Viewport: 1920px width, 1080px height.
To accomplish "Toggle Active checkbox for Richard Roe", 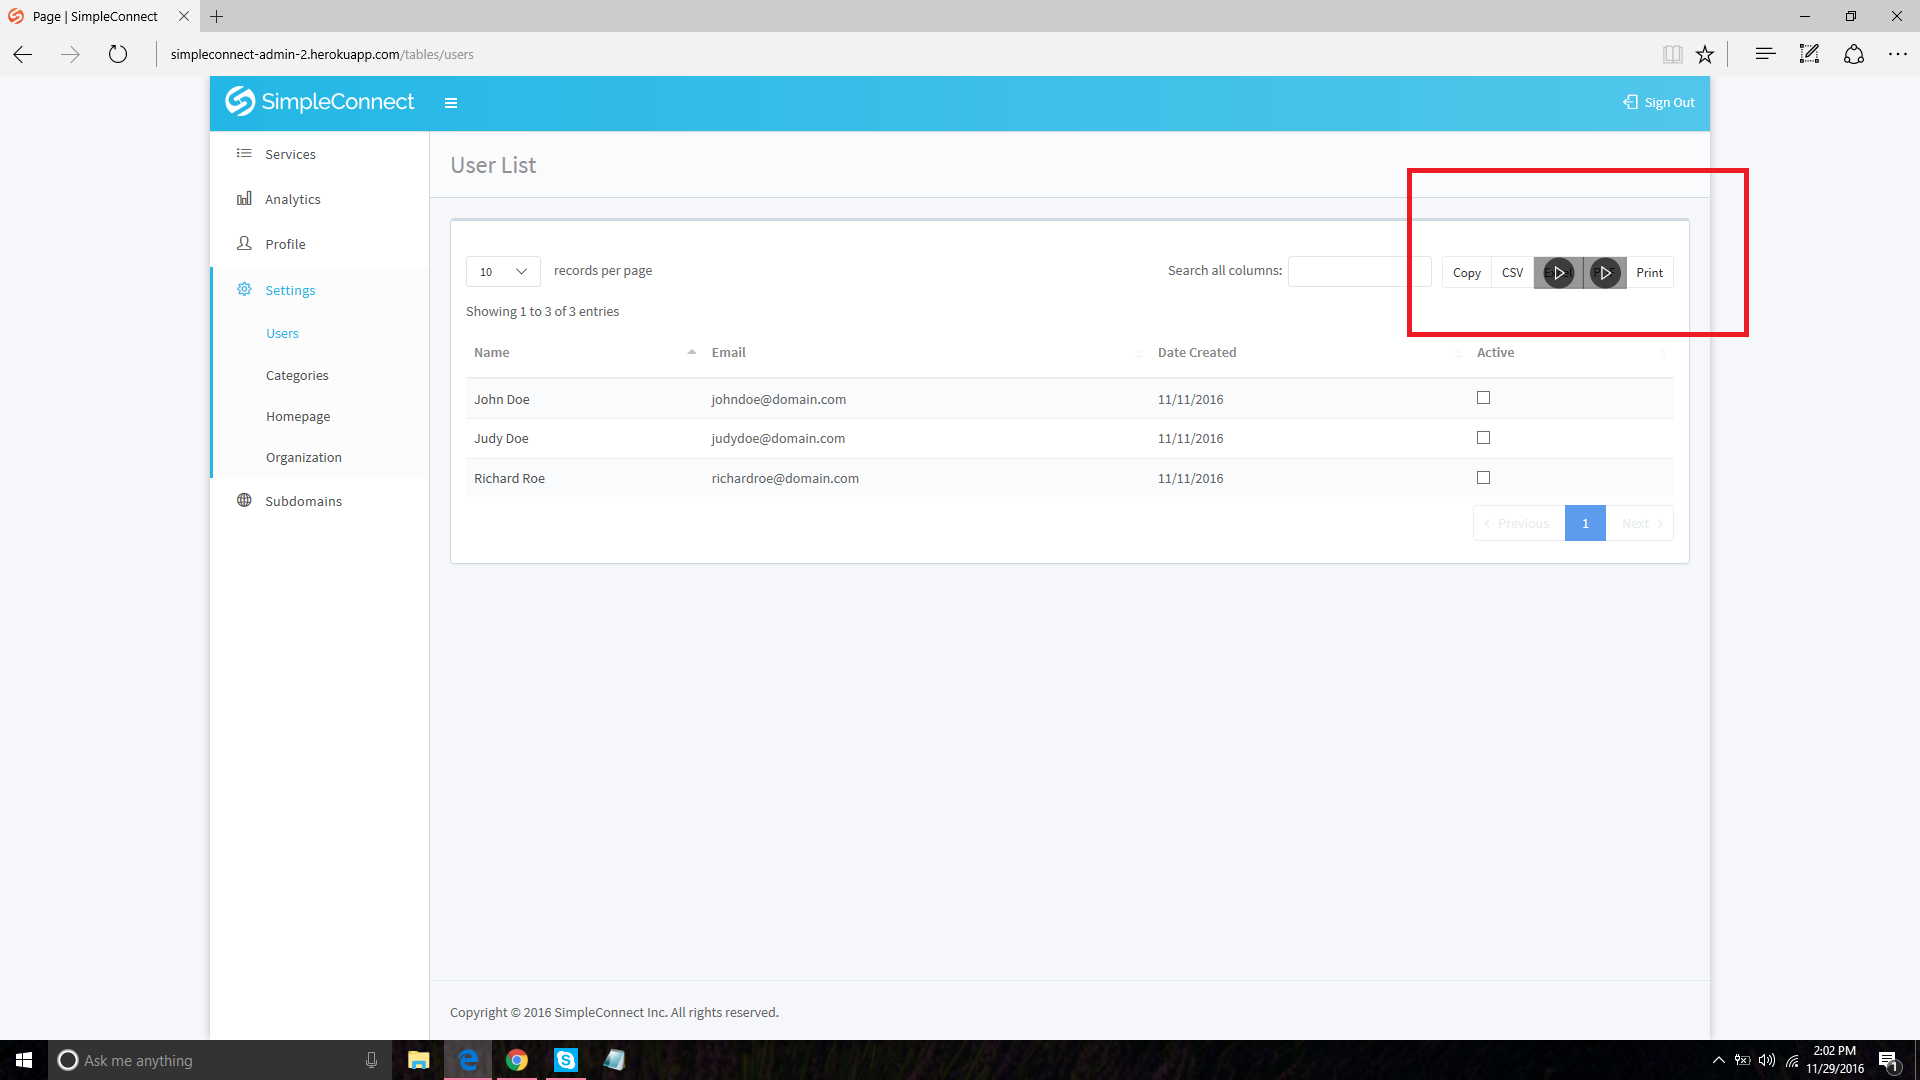I will pos(1483,478).
